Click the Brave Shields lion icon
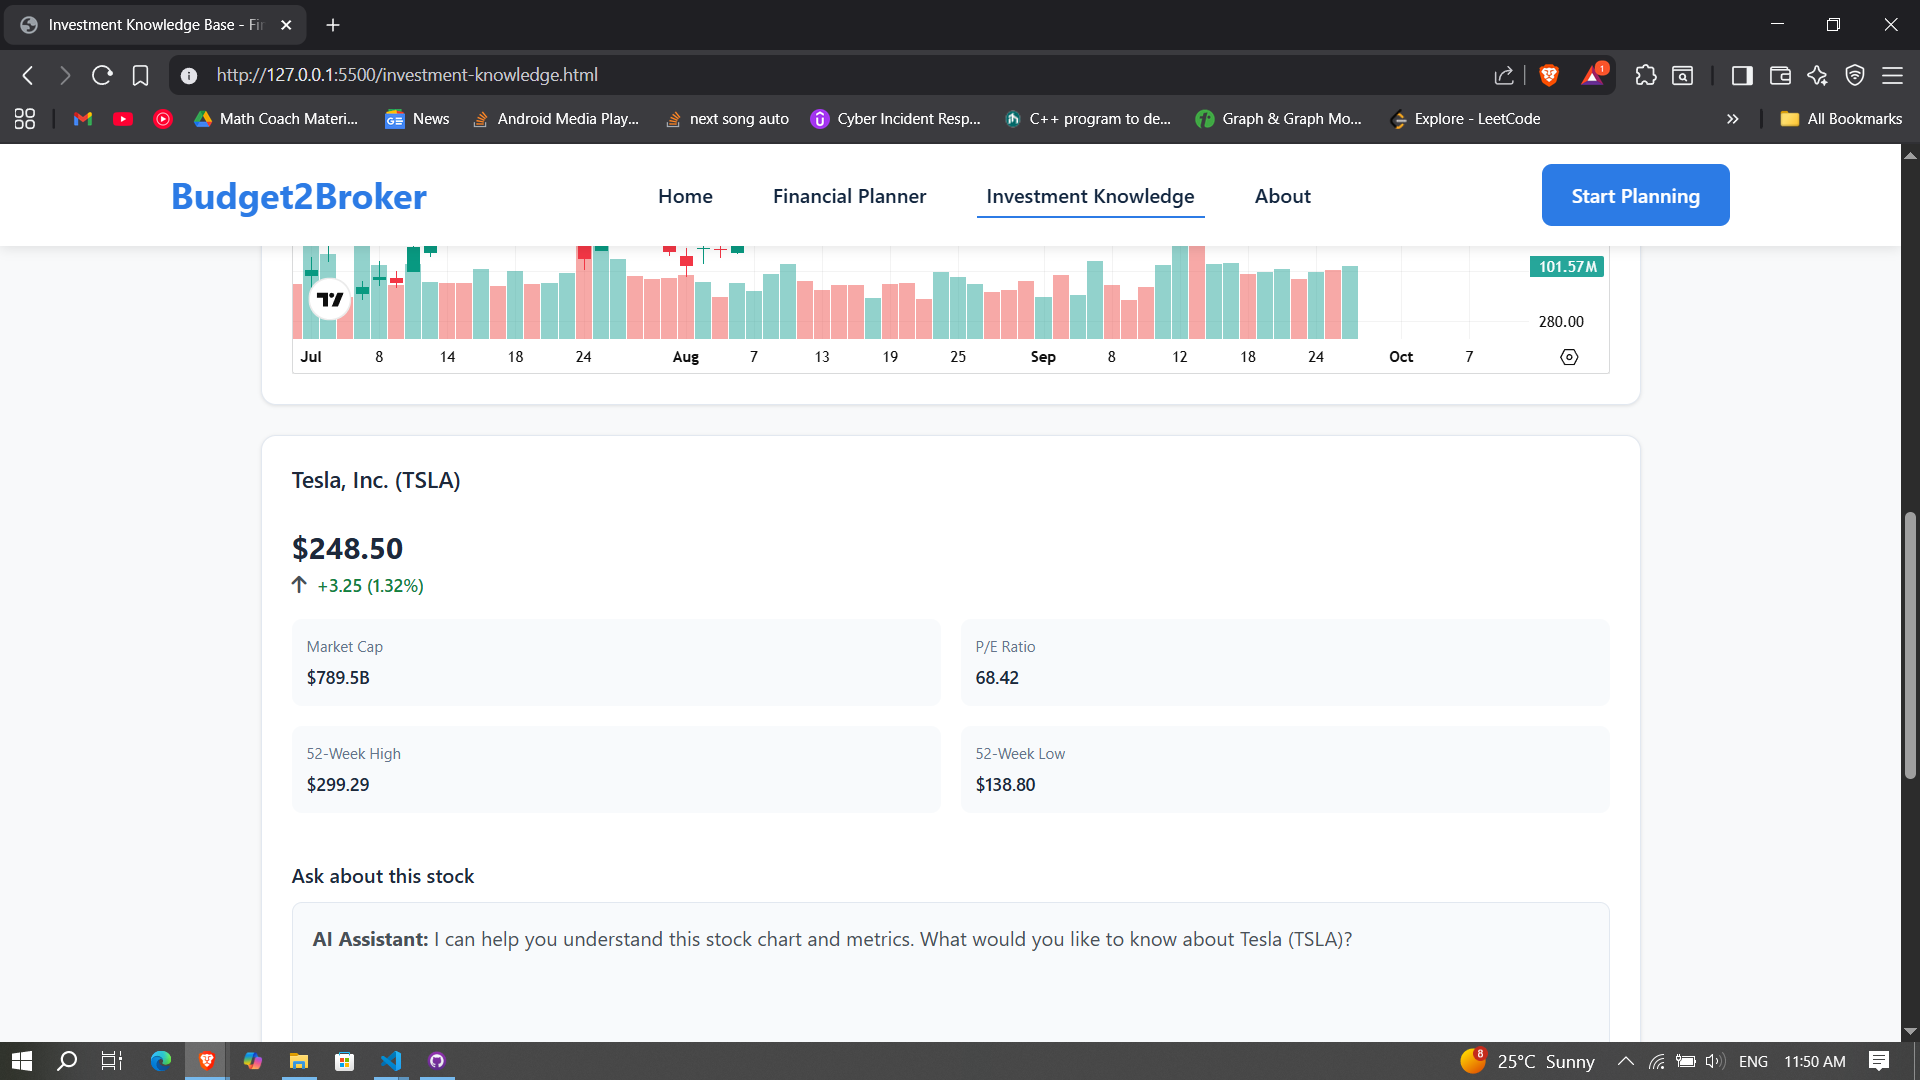The width and height of the screenshot is (1920, 1080). pos(1549,75)
